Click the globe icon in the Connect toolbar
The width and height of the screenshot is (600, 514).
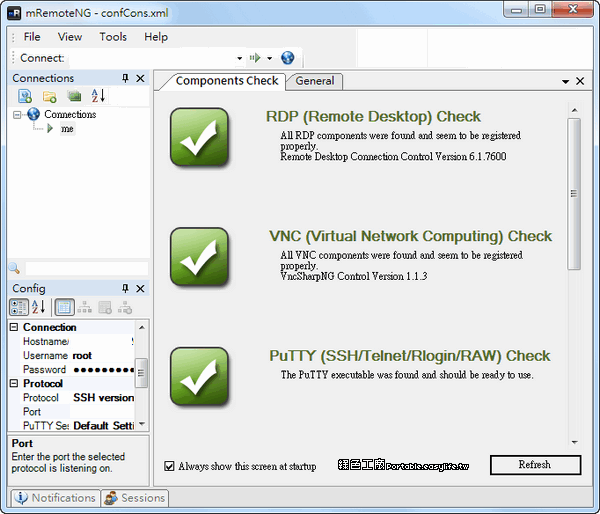coord(287,58)
